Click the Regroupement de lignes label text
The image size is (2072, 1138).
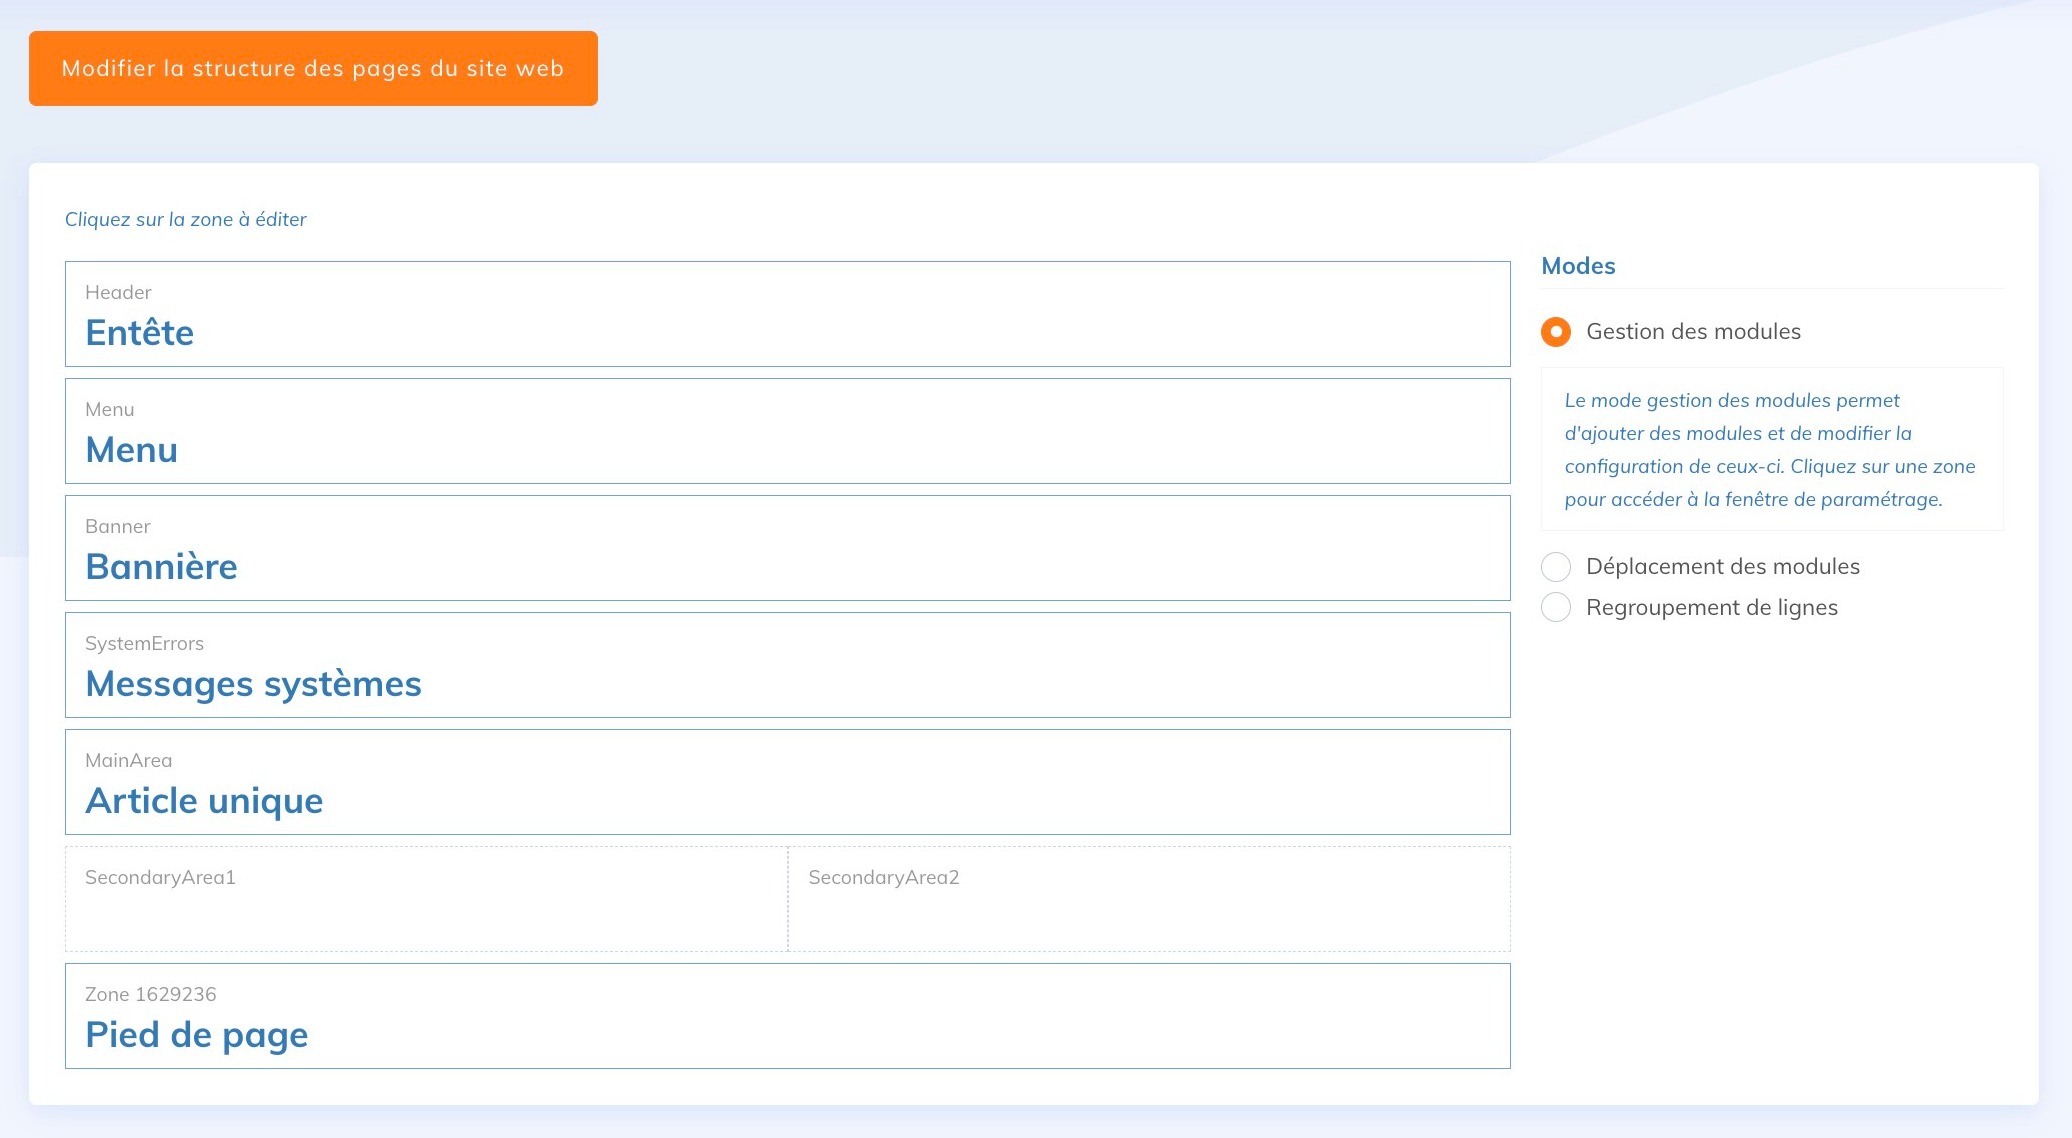[1711, 608]
